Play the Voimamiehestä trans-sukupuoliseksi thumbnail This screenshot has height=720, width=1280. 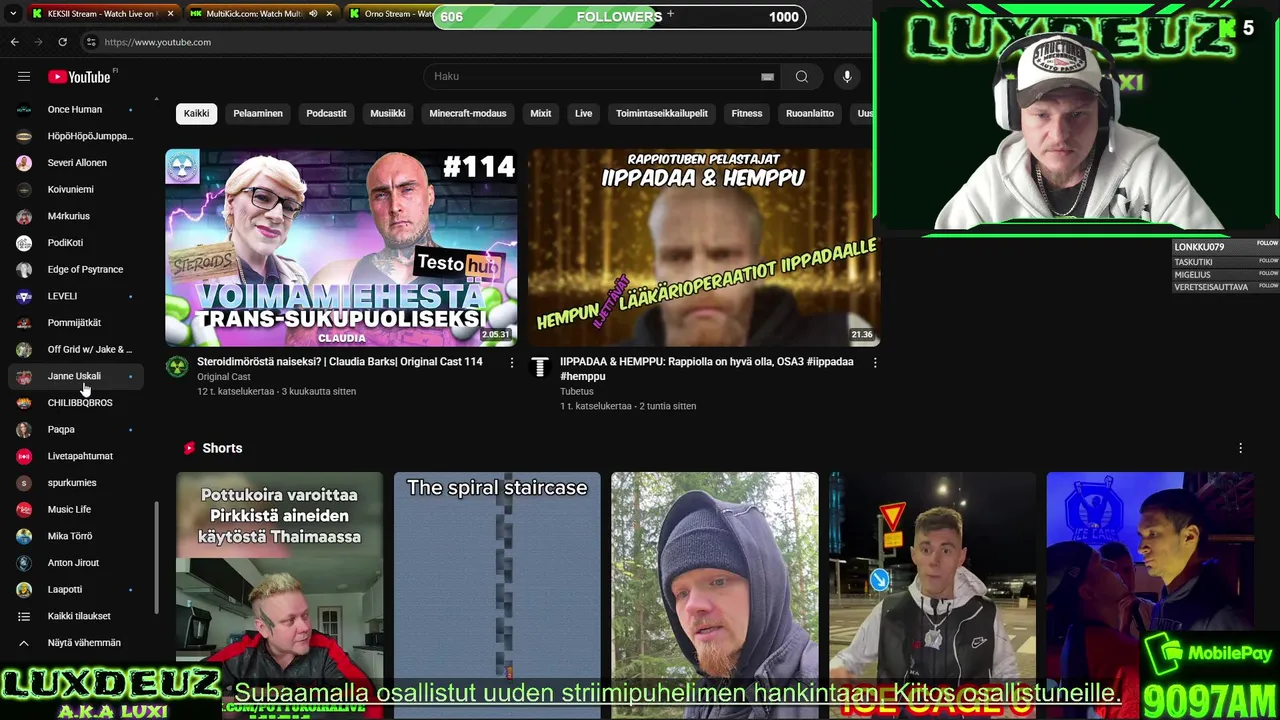(341, 248)
